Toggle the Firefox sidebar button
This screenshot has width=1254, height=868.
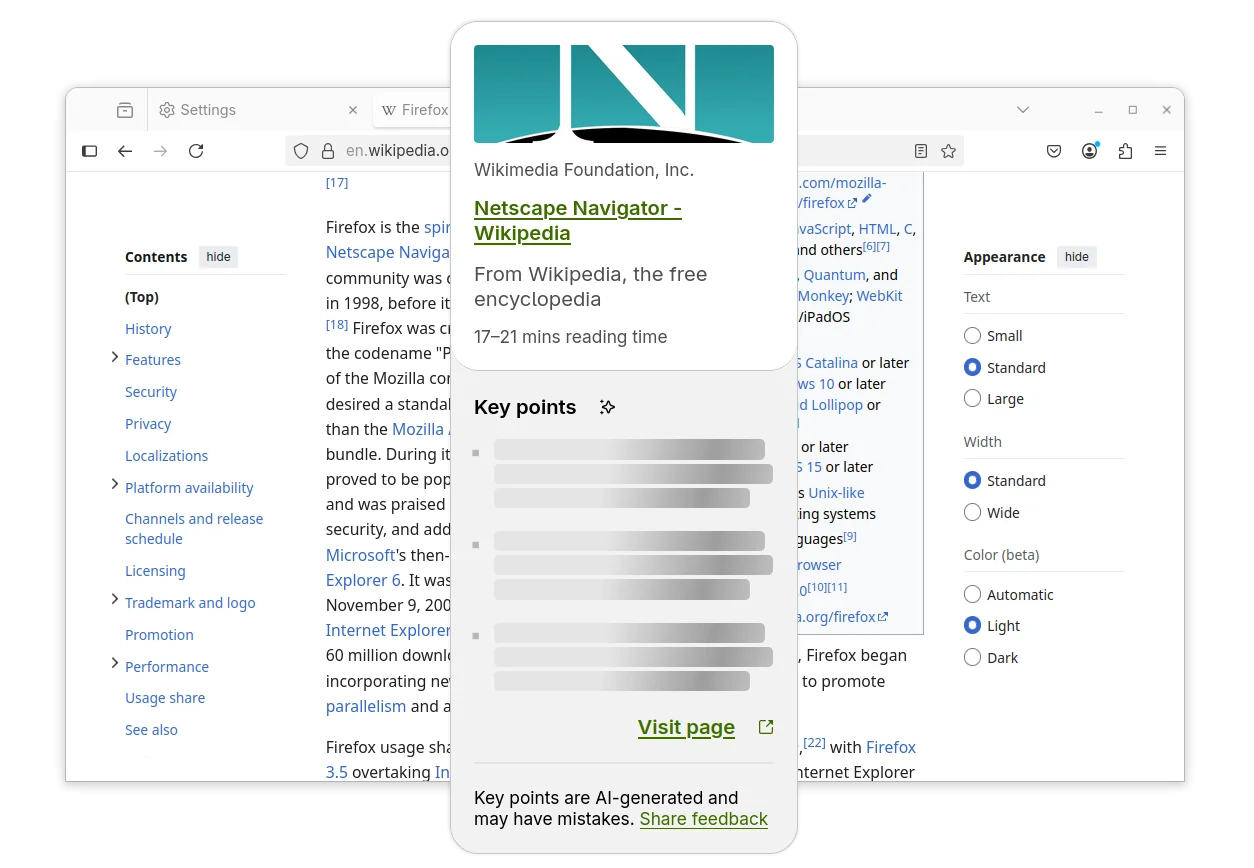(89, 151)
